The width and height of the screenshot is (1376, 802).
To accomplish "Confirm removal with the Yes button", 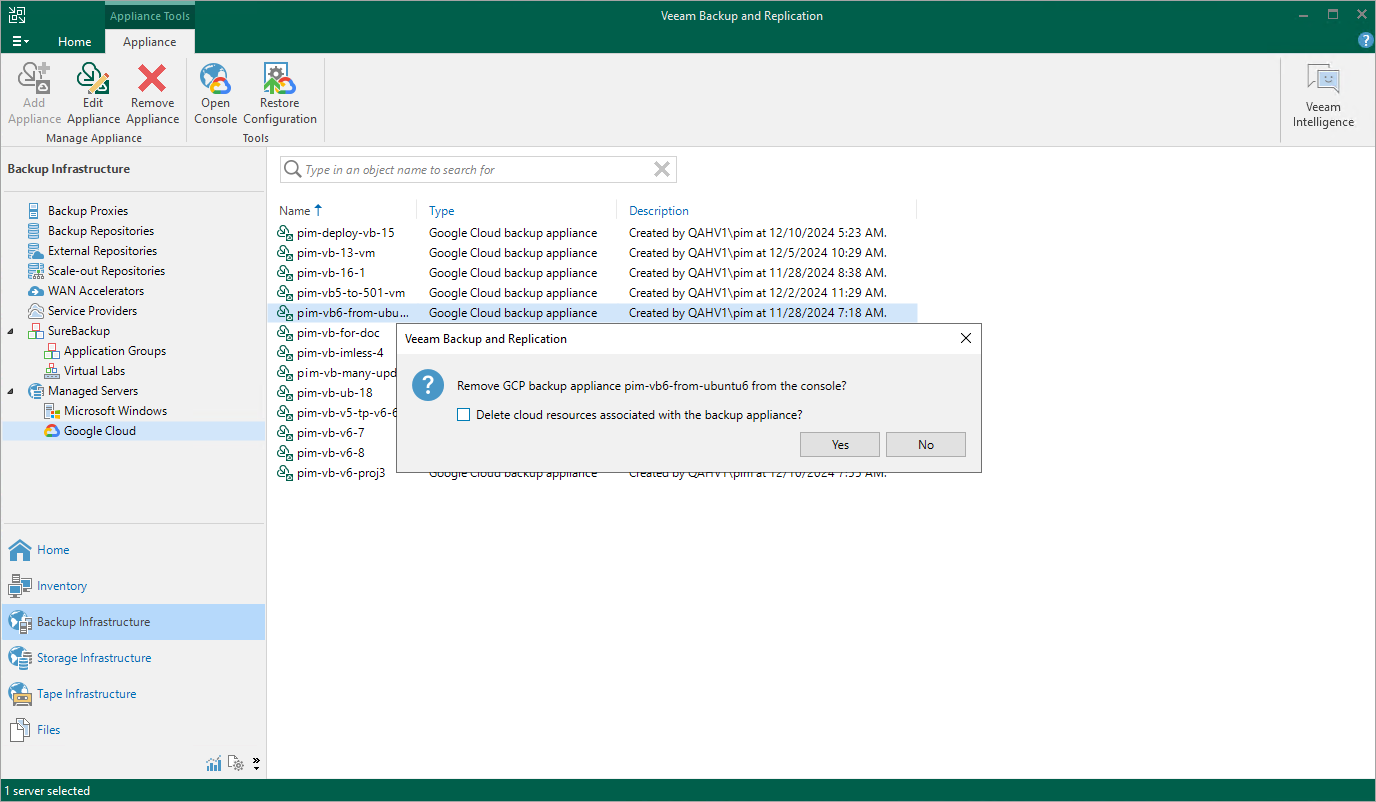I will (x=840, y=445).
